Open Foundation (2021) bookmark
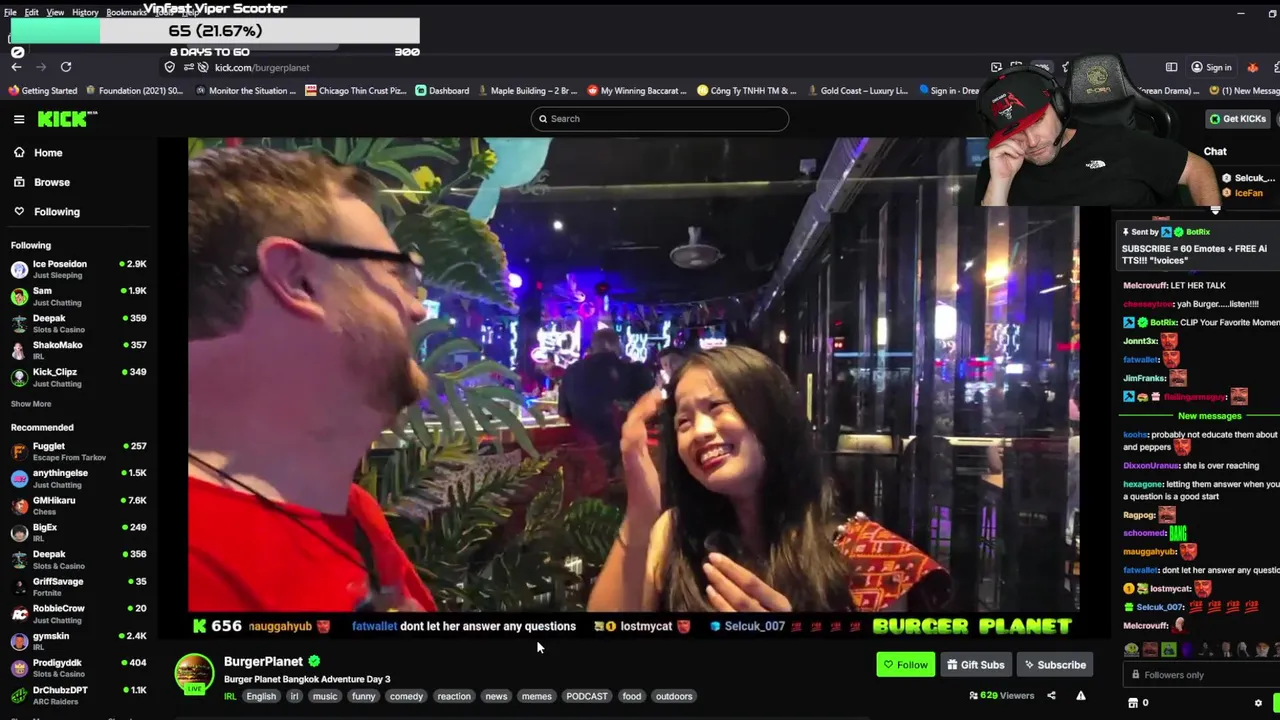Viewport: 1280px width, 720px height. 135,91
